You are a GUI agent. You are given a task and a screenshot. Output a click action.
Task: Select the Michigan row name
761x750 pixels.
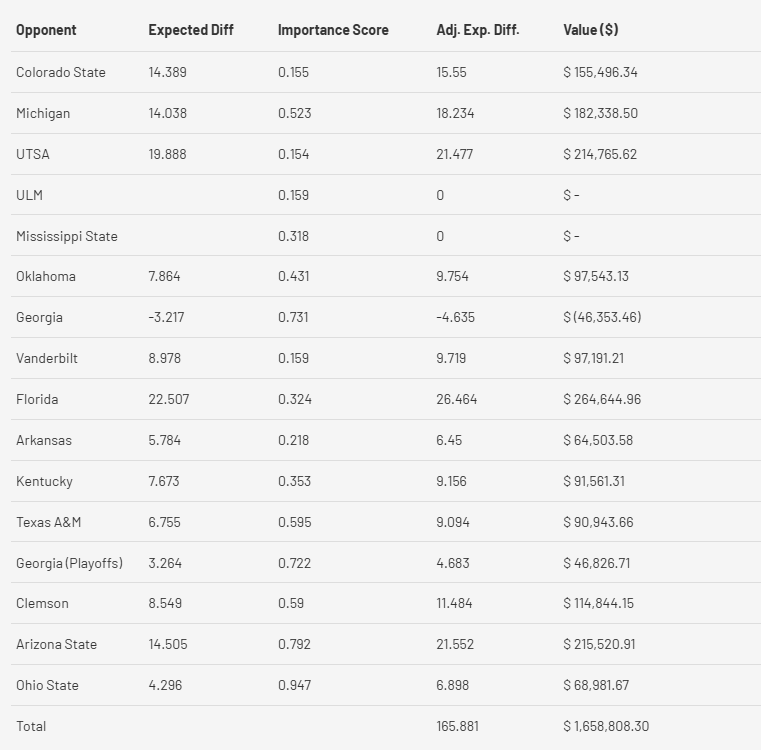[43, 113]
